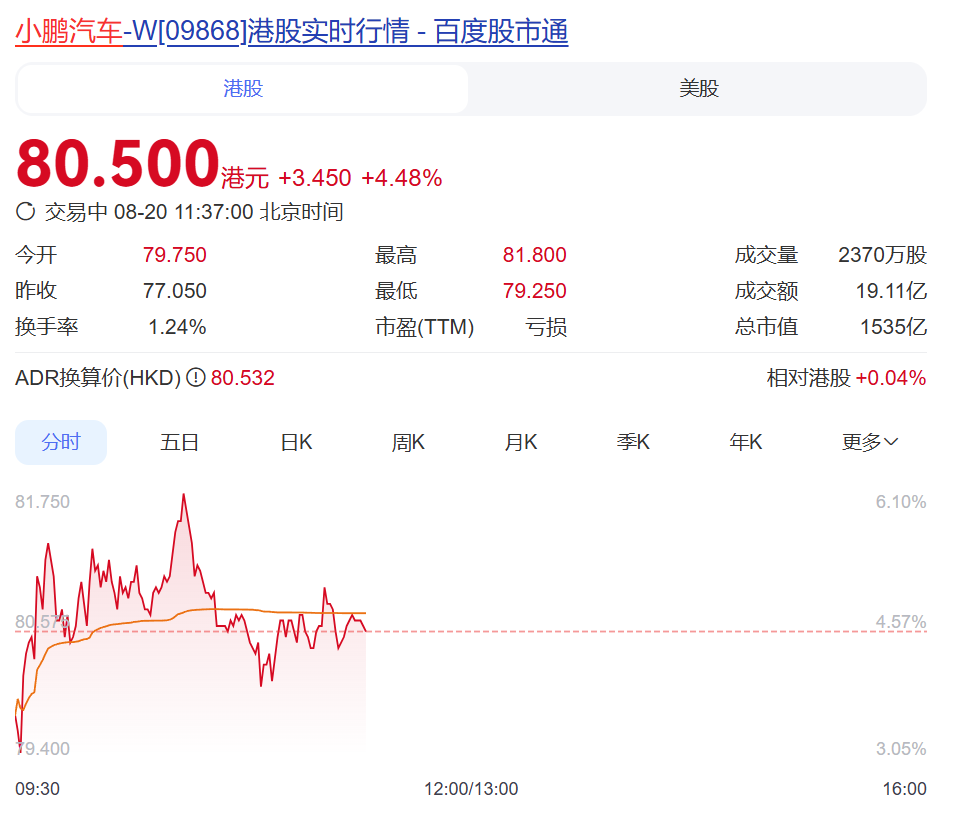Switch to the 五日 chart view

coord(179,441)
